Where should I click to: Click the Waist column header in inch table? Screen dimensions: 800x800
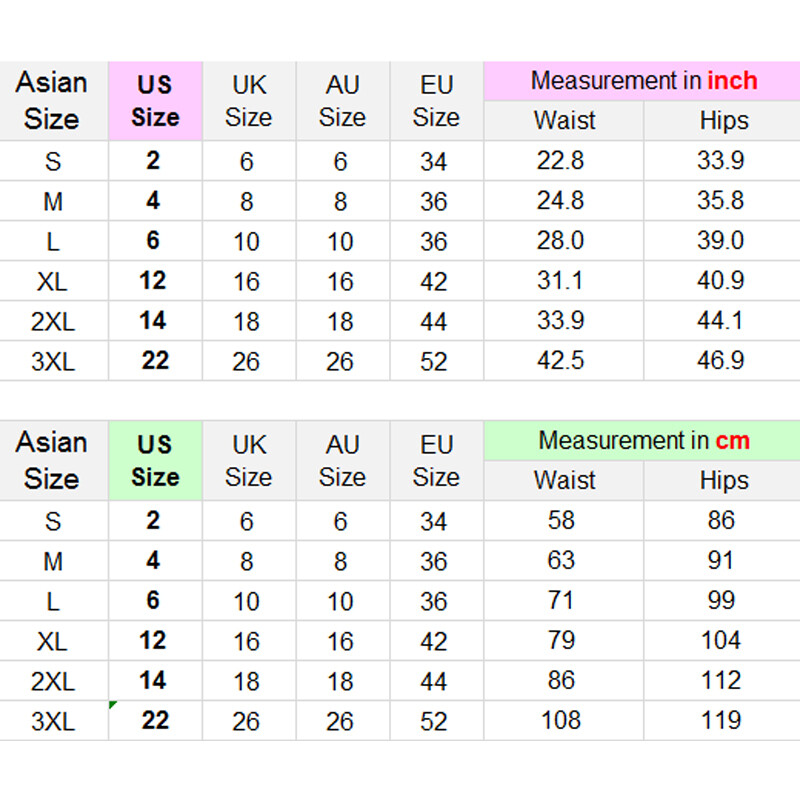pos(564,121)
